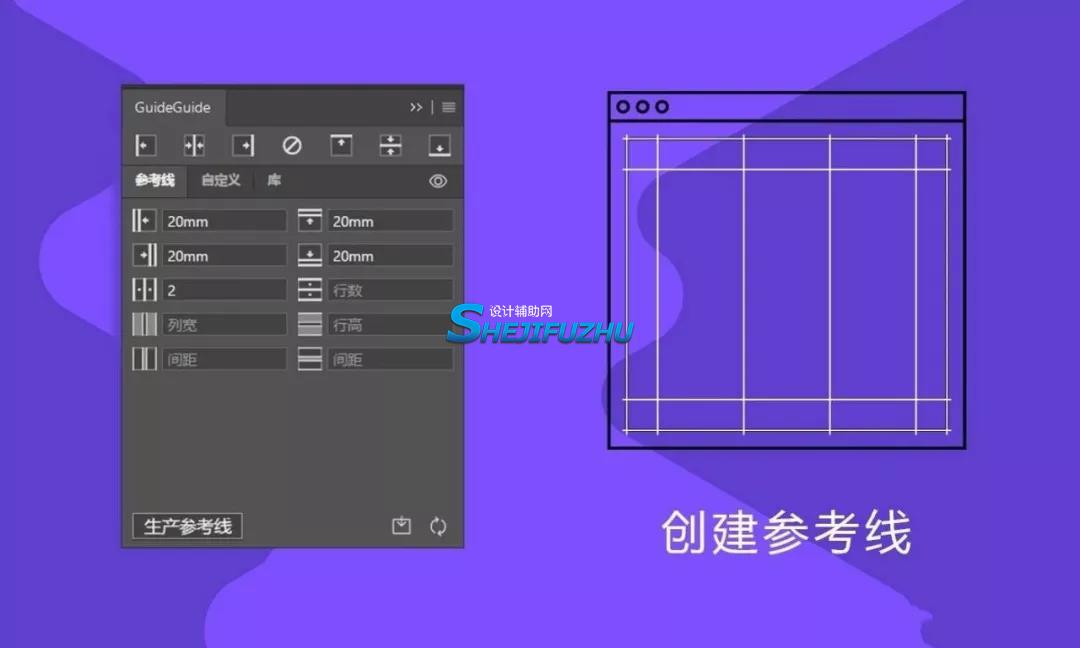
Task: Click the reset form refresh icon
Action: pos(438,526)
